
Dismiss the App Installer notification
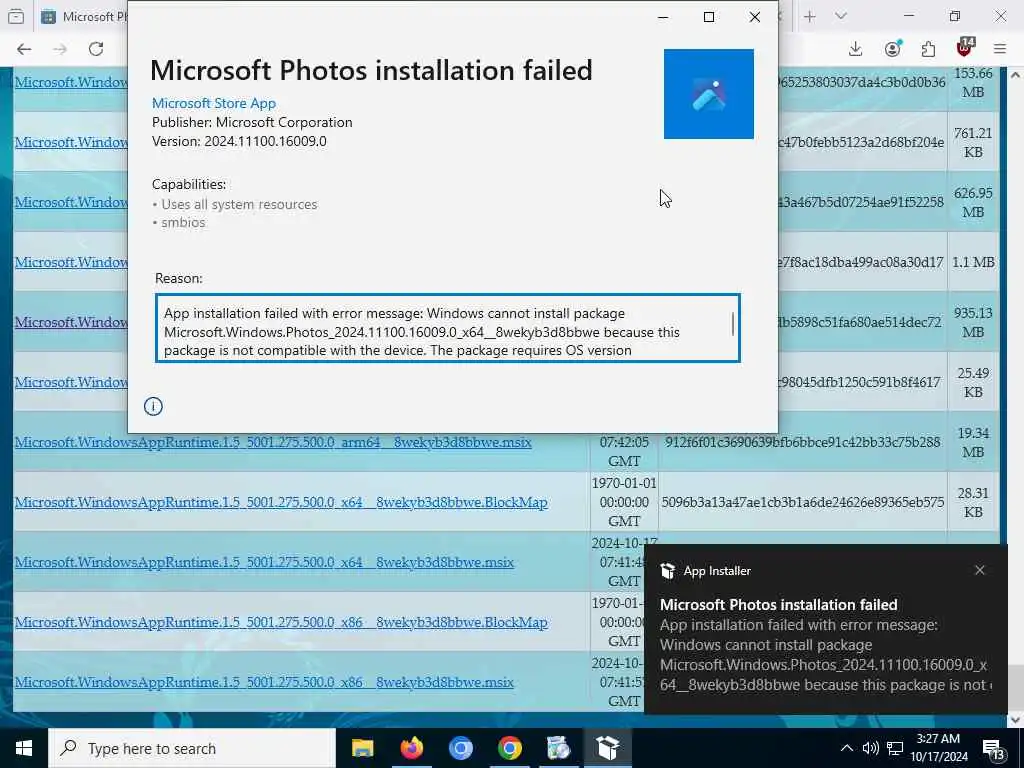pyautogui.click(x=980, y=570)
